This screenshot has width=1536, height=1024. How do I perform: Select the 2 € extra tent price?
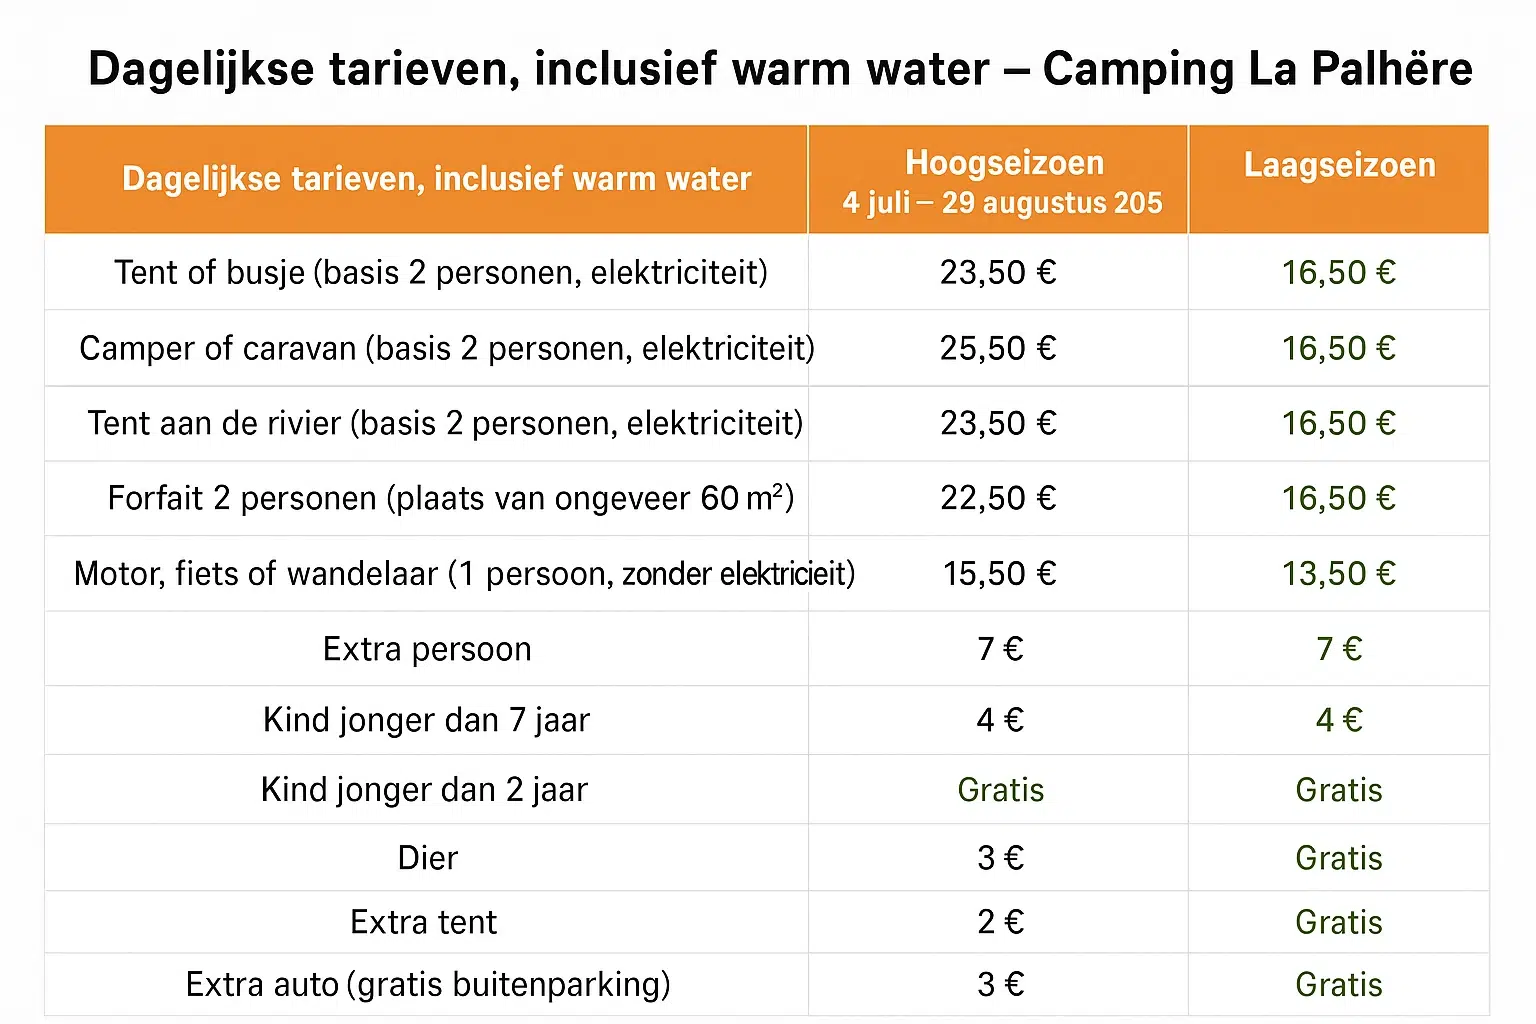(x=1000, y=922)
